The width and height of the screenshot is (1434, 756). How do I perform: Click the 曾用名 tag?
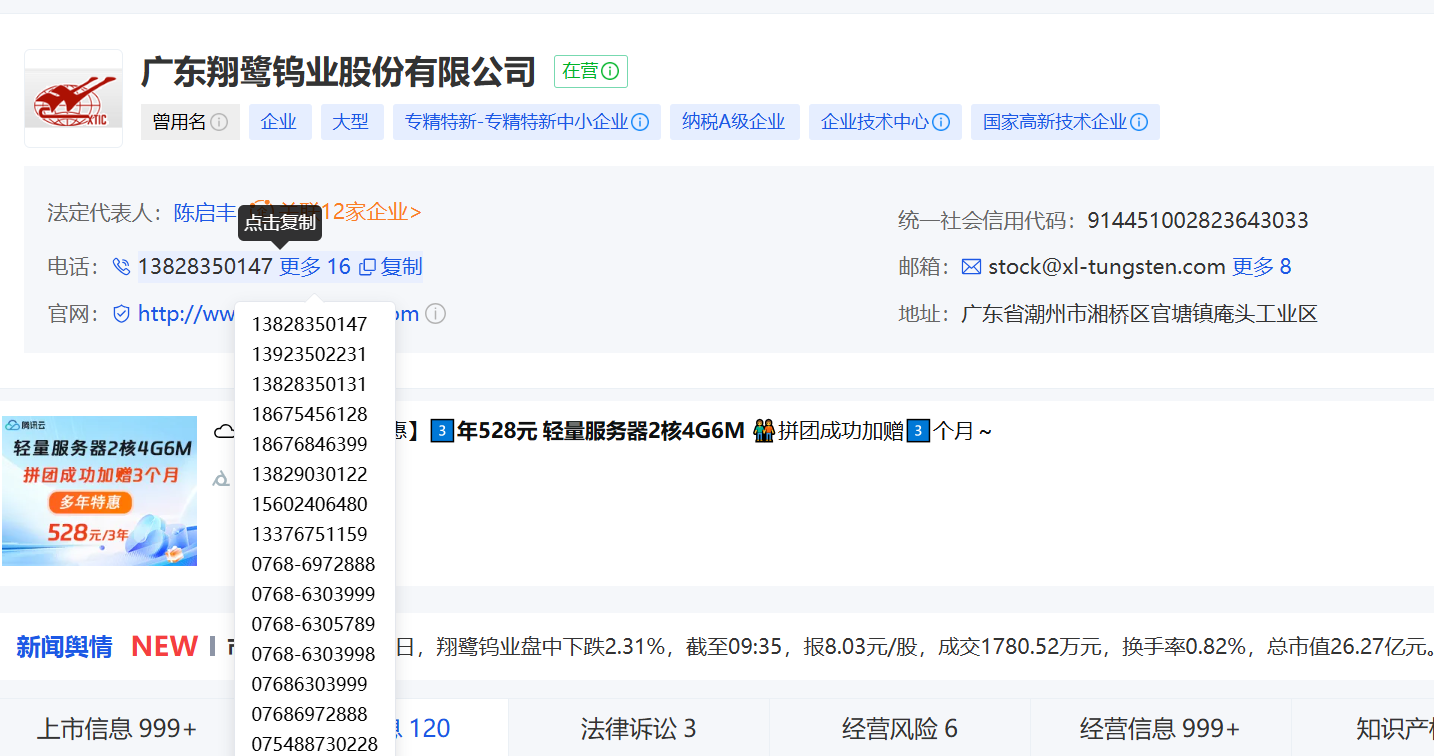(190, 122)
